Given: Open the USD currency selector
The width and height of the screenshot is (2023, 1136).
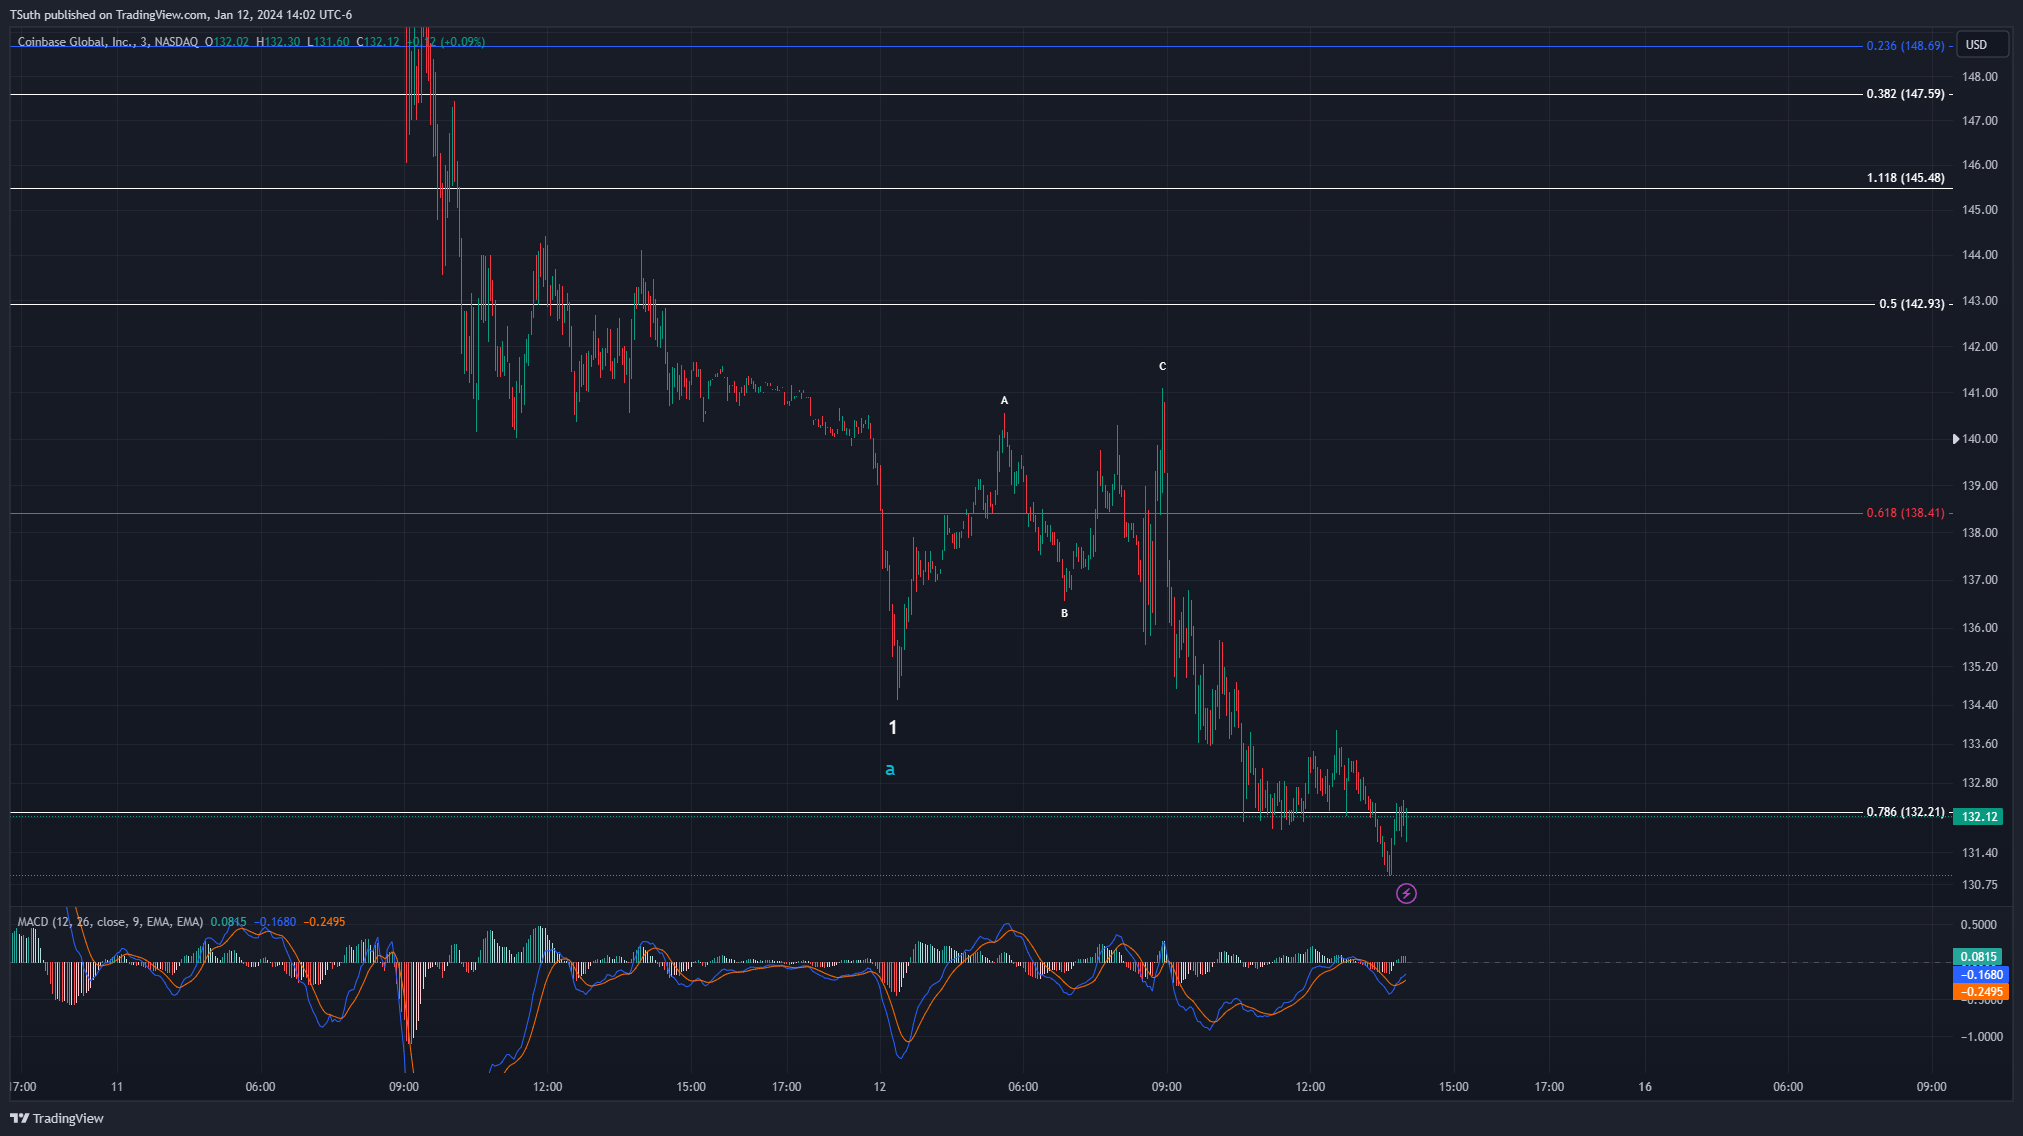Looking at the screenshot, I should pyautogui.click(x=1983, y=45).
